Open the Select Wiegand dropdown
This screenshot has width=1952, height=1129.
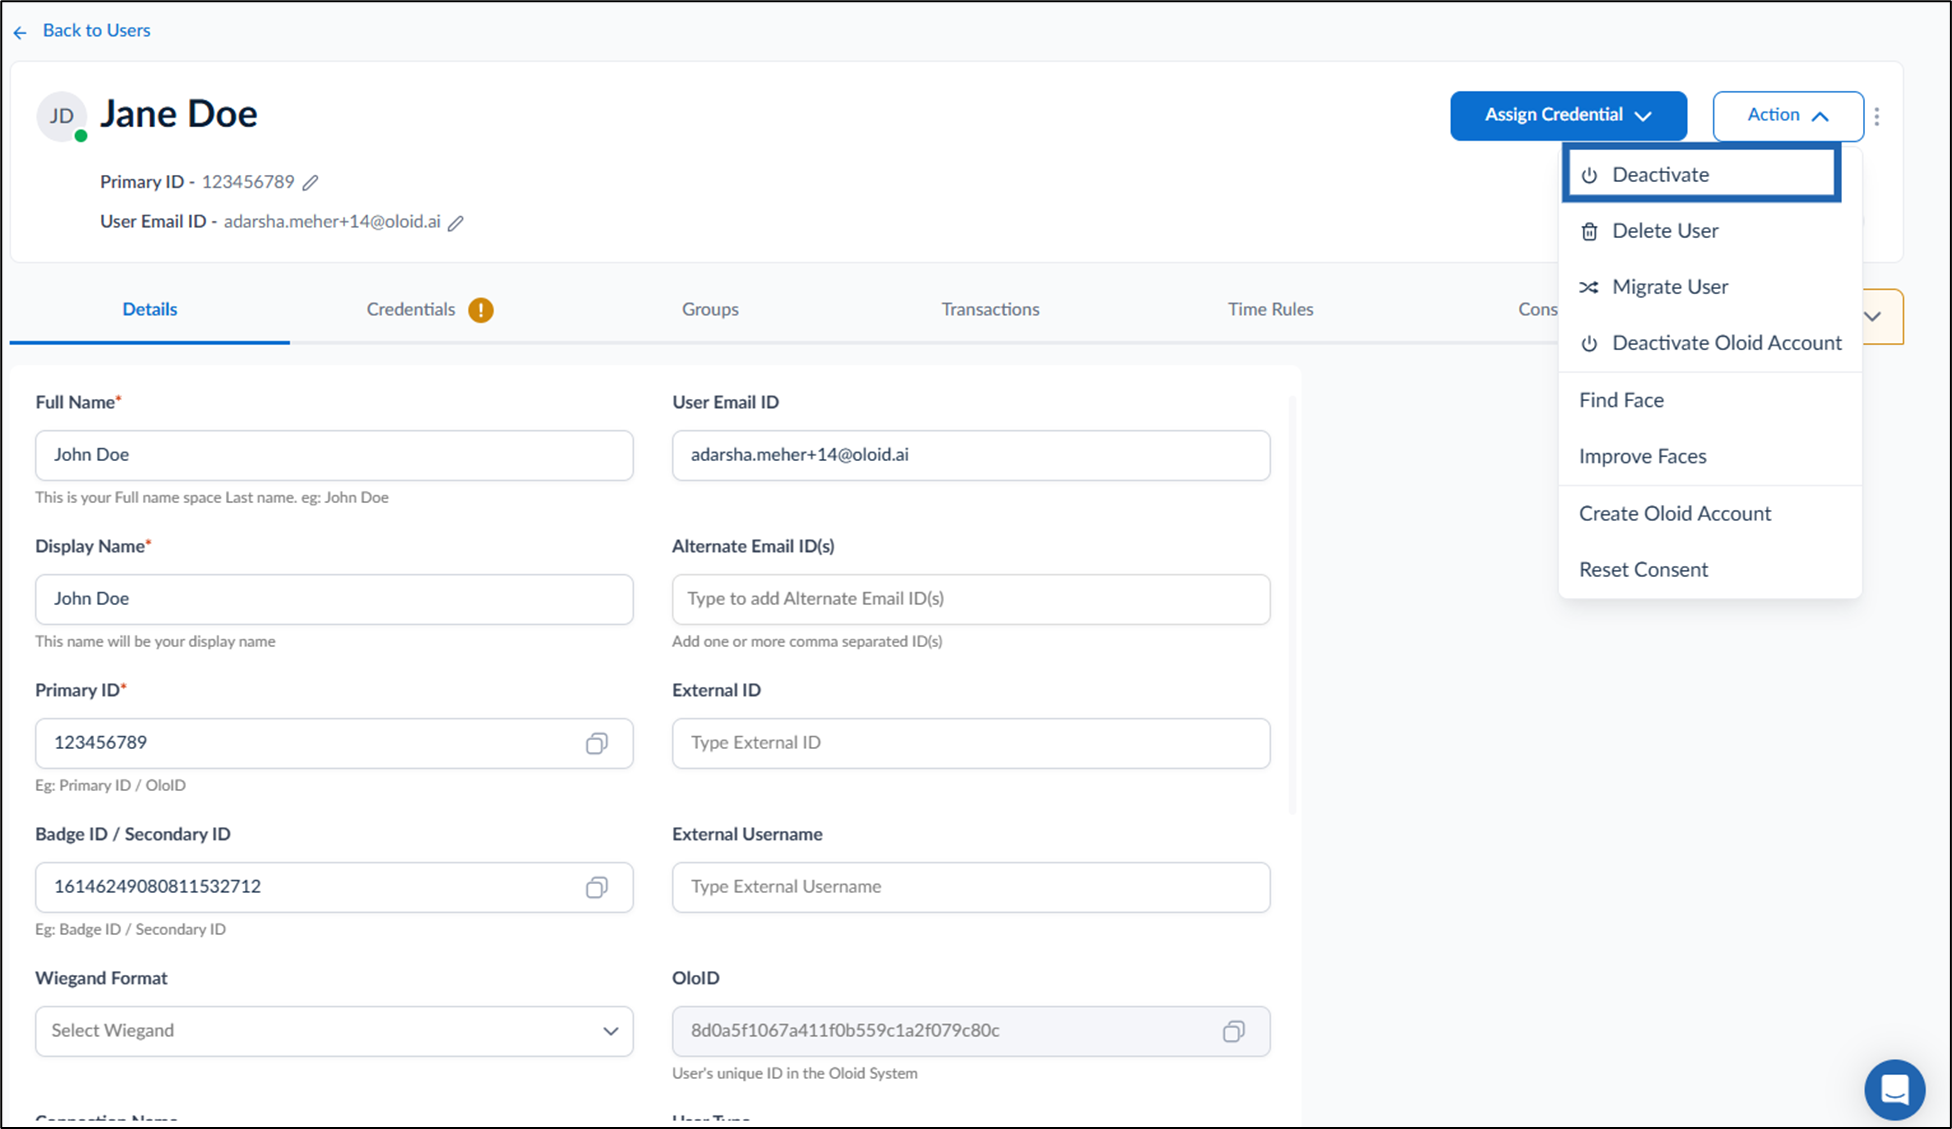point(334,1031)
